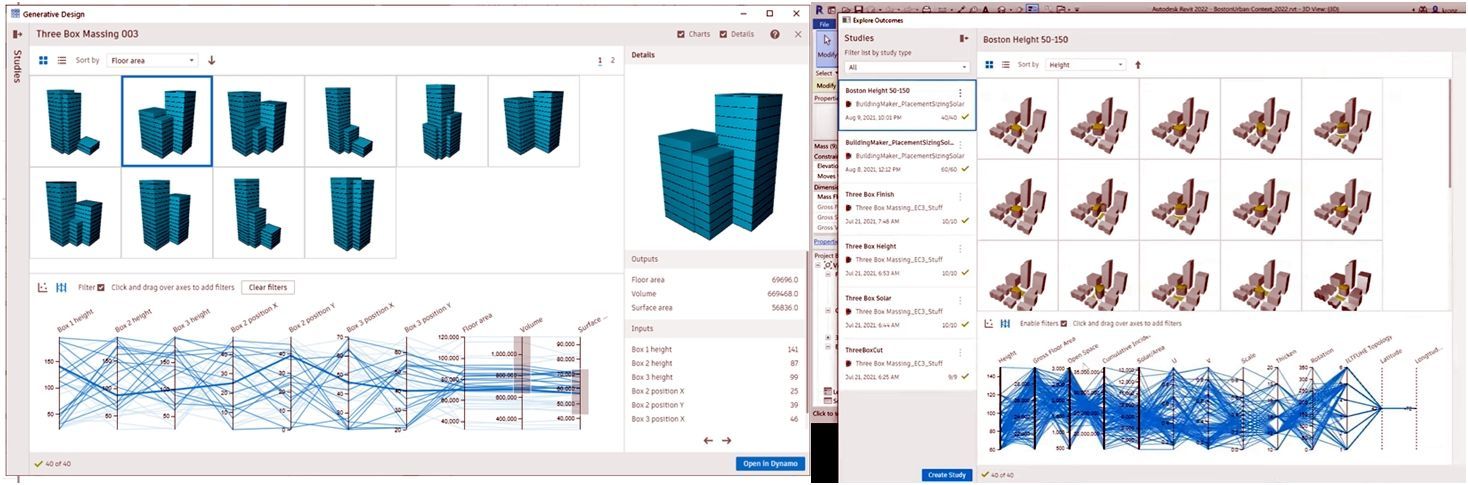This screenshot has height=485, width=1468.
Task: Click Open in Dynamo button
Action: (770, 463)
